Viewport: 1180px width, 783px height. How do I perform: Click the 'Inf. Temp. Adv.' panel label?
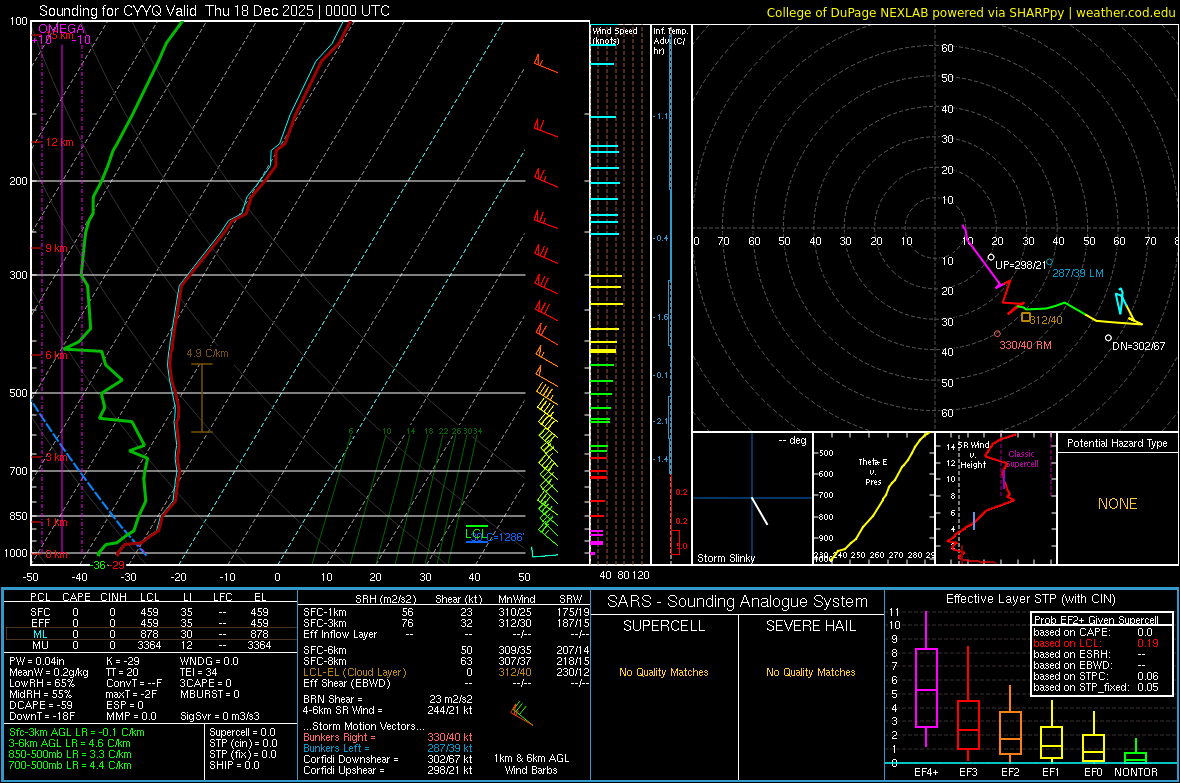[671, 41]
